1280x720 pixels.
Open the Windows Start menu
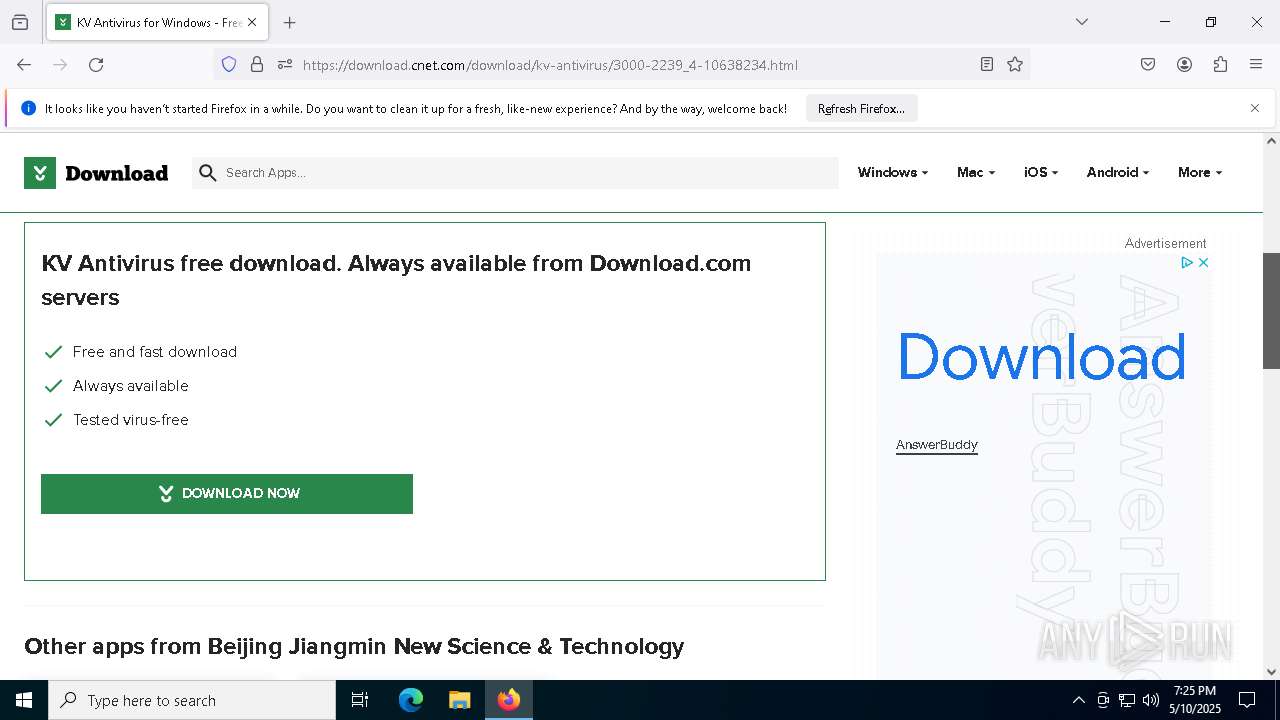24,700
